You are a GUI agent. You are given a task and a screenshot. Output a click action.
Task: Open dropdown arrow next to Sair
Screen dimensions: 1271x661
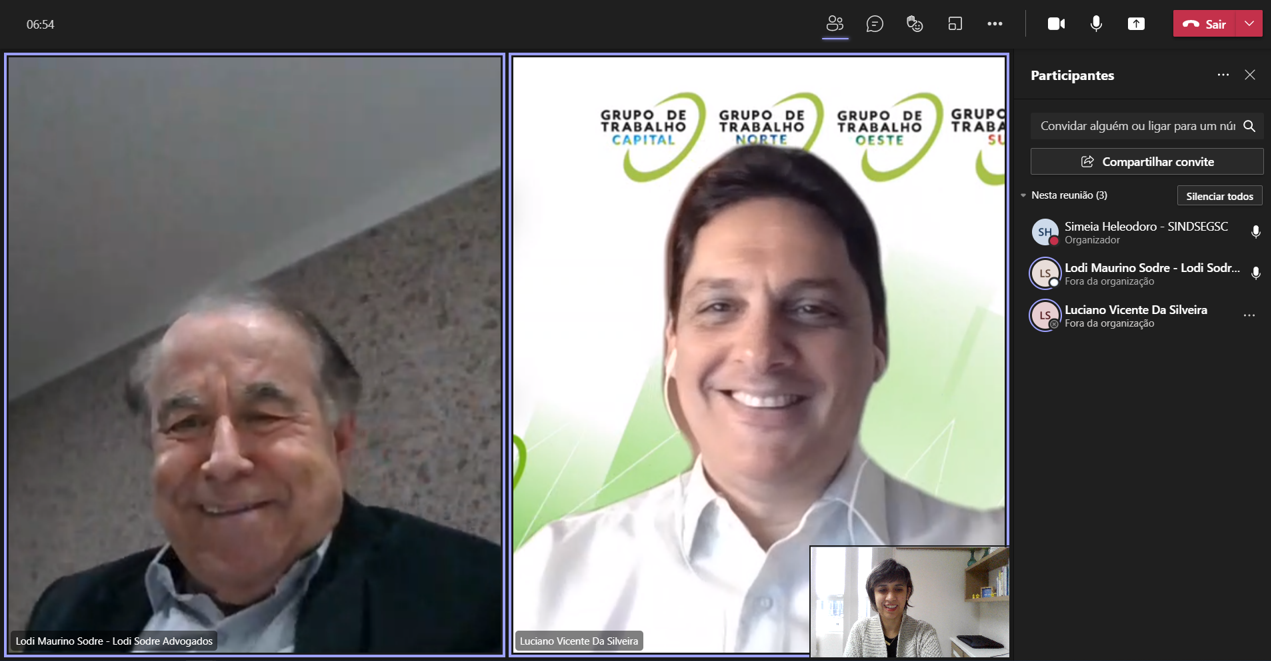pyautogui.click(x=1249, y=24)
